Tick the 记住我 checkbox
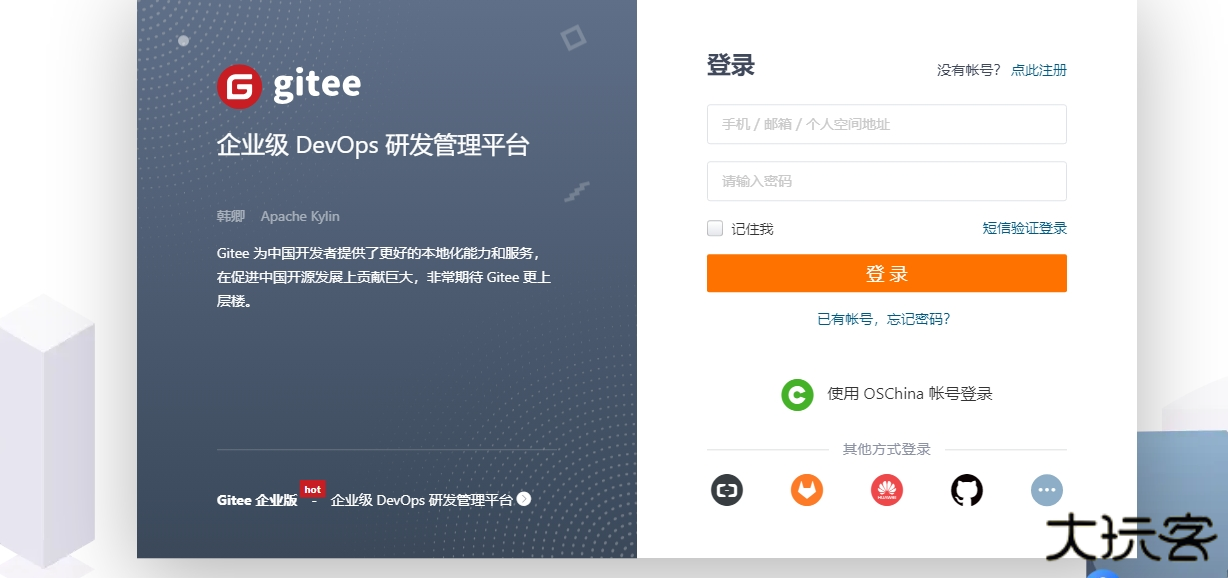Screen dimensions: 1228x578 coord(715,228)
